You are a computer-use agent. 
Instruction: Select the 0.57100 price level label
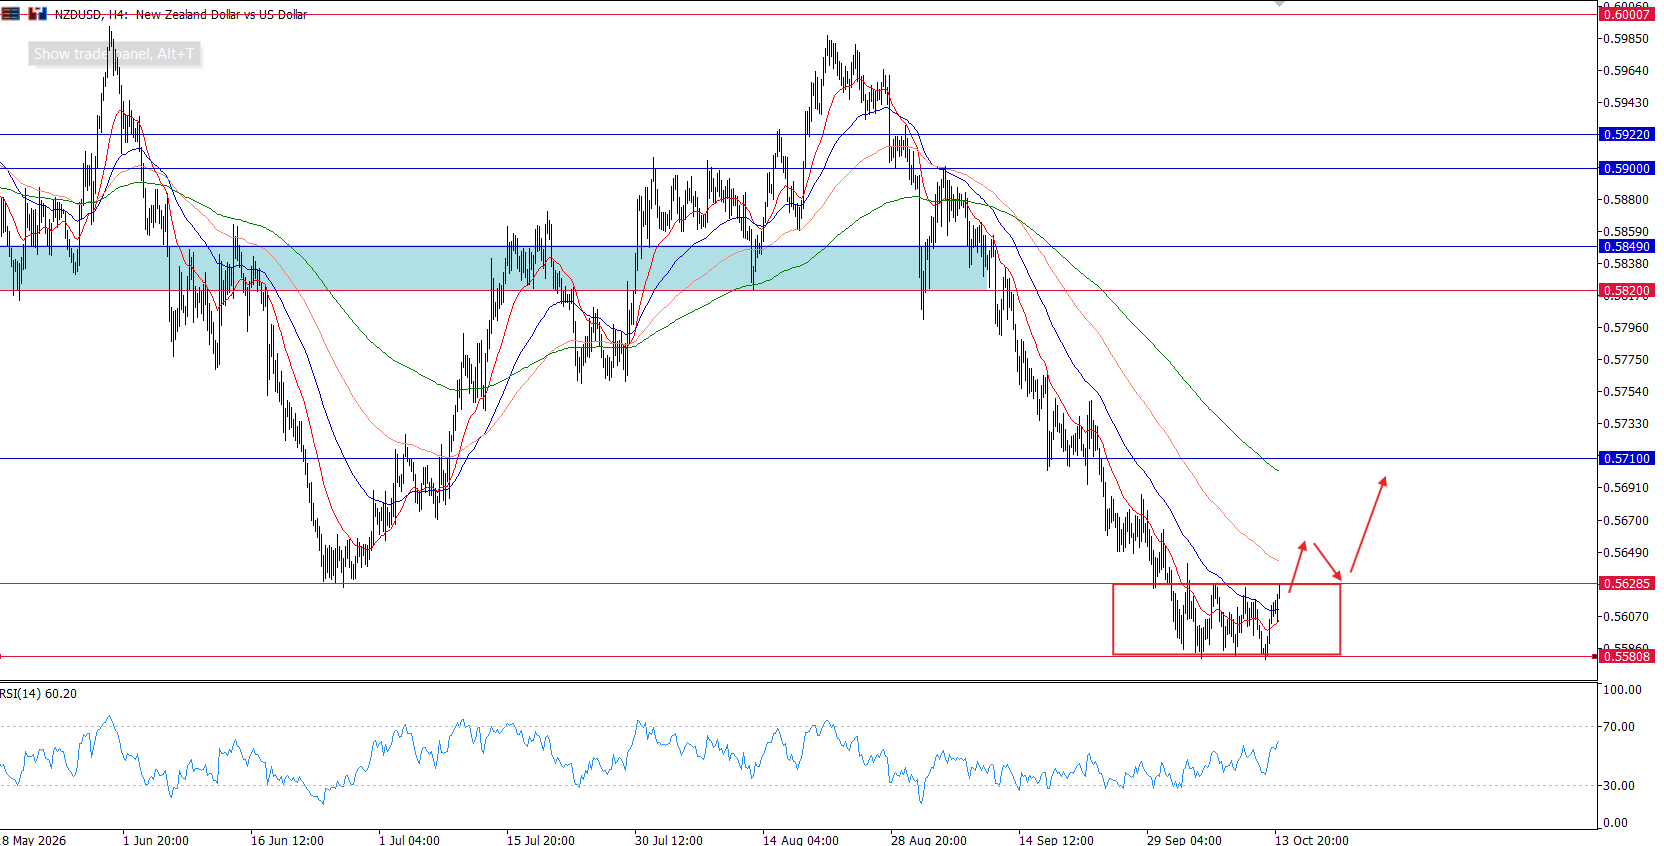[1627, 459]
